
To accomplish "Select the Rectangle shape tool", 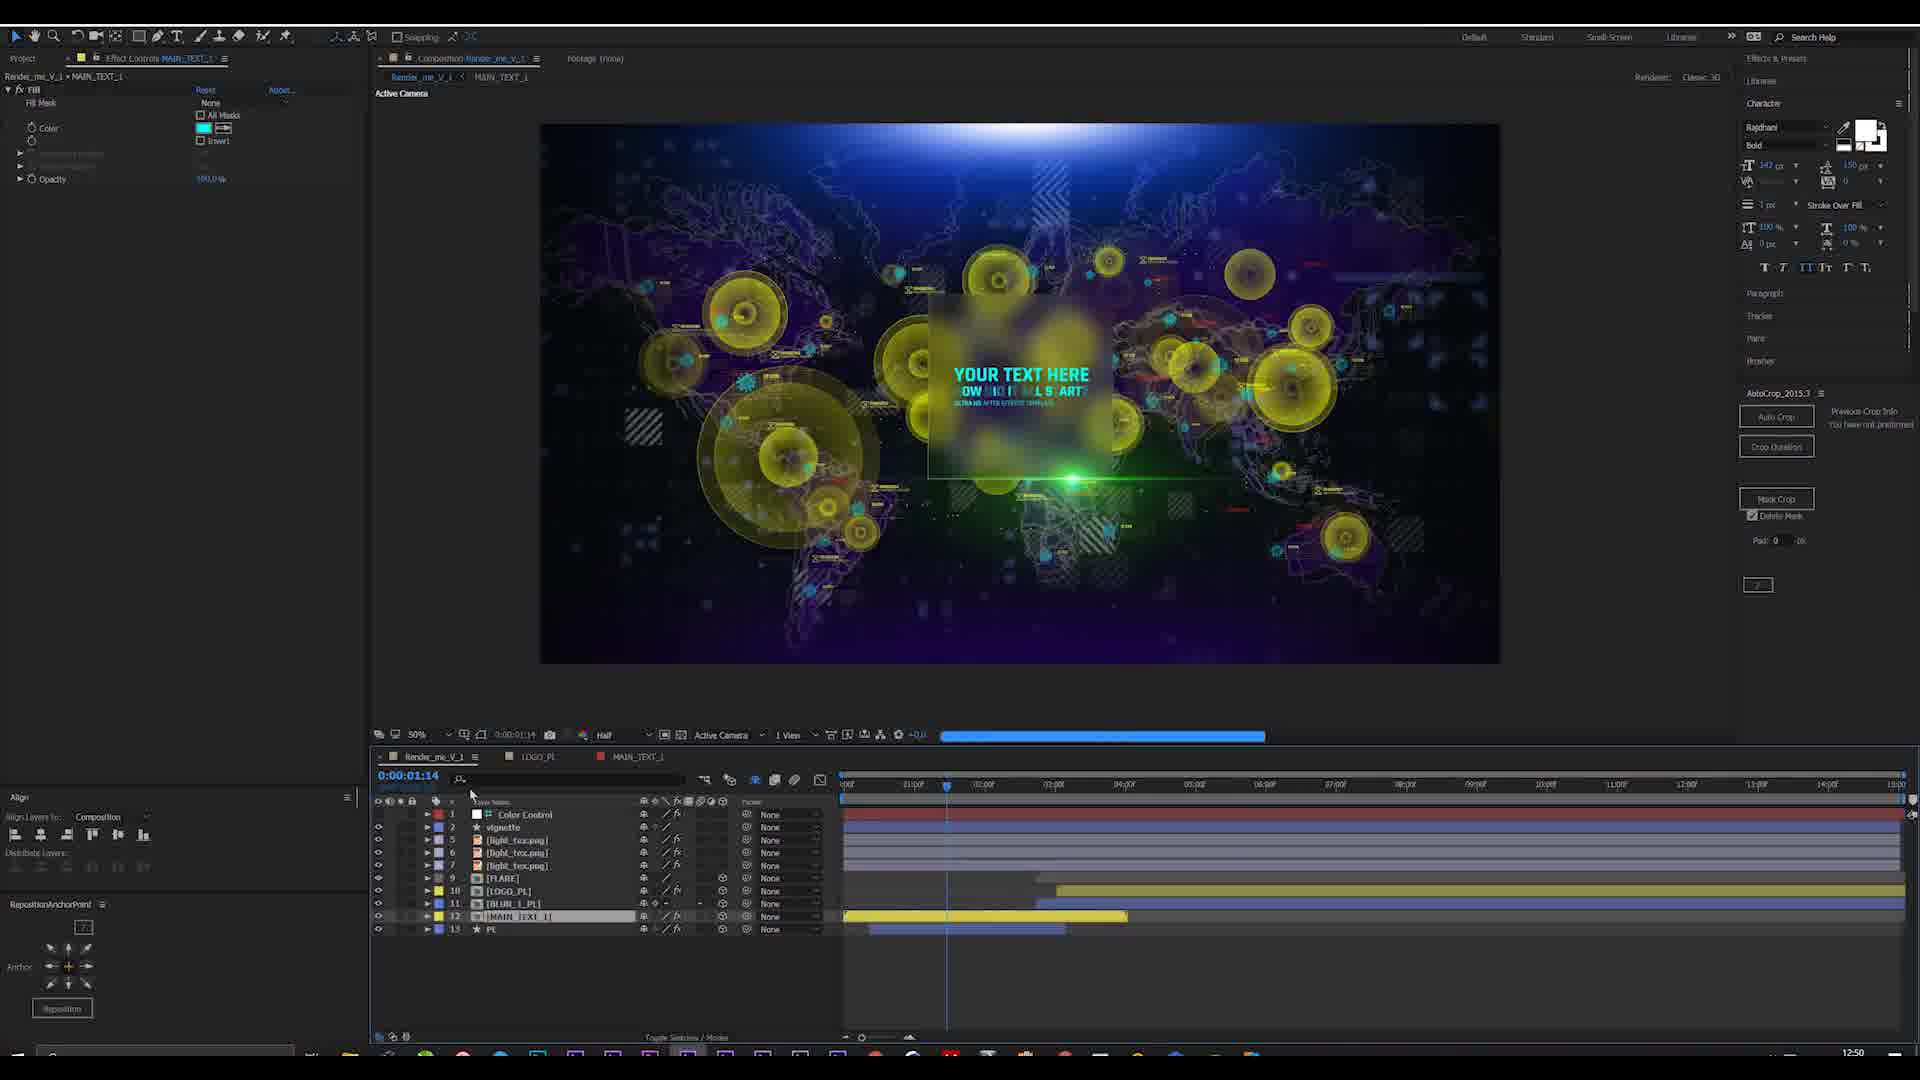I will click(x=139, y=36).
